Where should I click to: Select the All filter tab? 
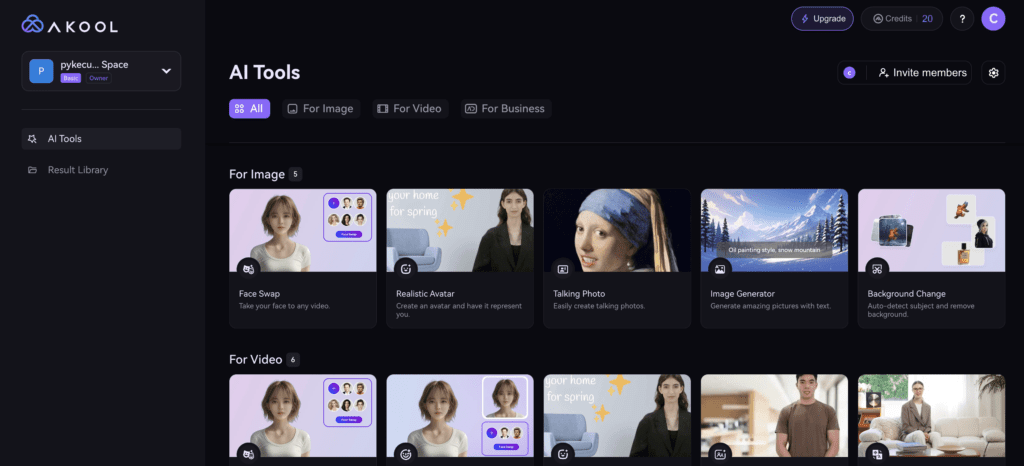(x=249, y=108)
